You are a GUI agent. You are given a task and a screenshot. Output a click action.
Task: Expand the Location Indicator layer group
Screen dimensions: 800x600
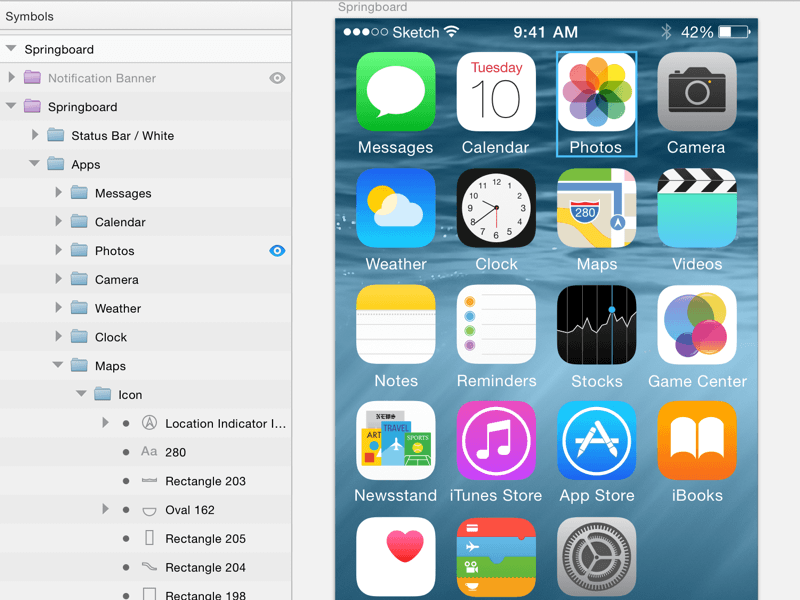pos(105,423)
